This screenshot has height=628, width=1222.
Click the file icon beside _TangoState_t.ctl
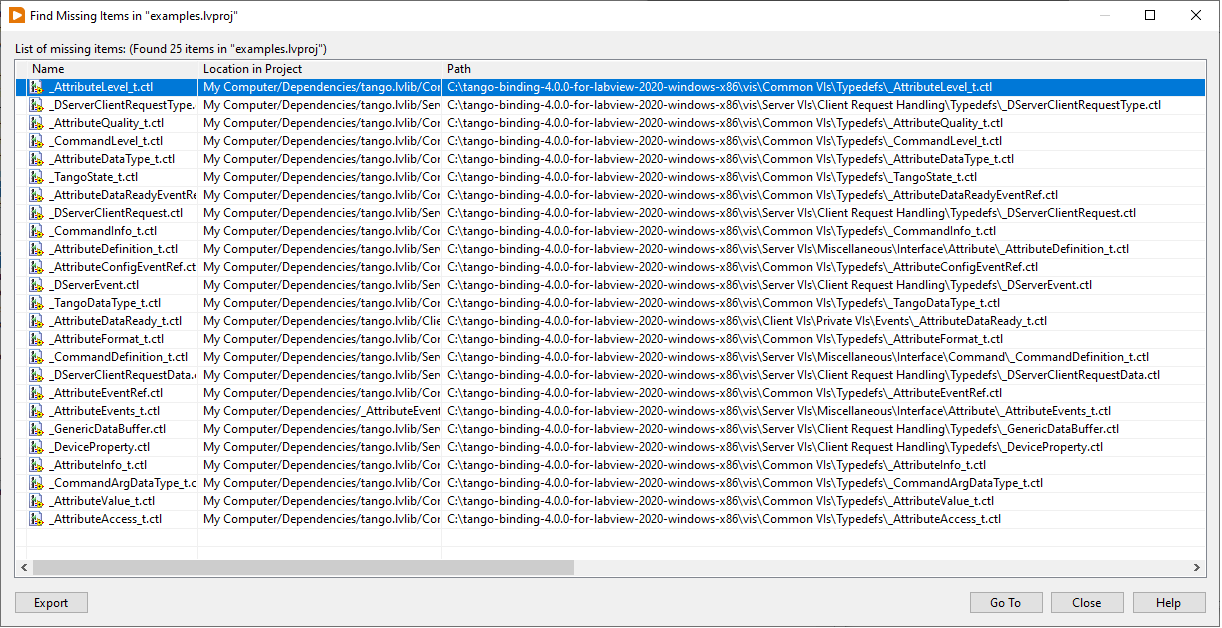point(36,177)
